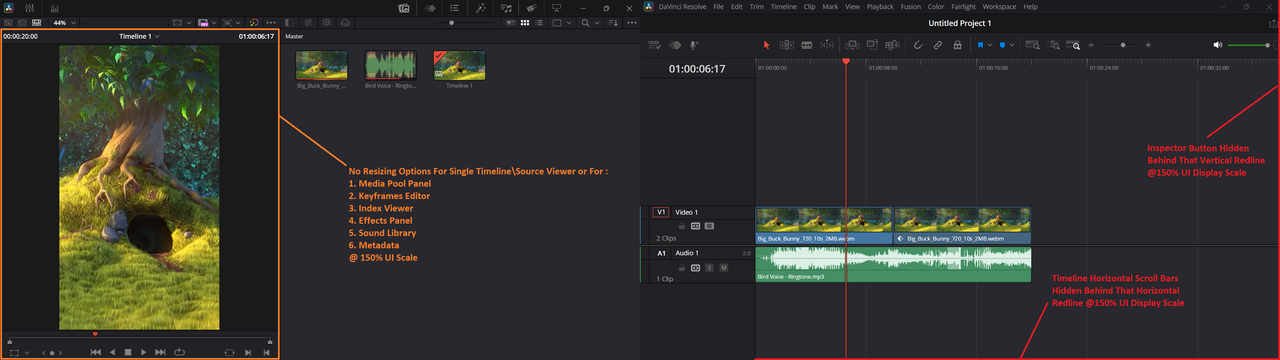Toggle the Audio meters bars icon

(54, 8)
